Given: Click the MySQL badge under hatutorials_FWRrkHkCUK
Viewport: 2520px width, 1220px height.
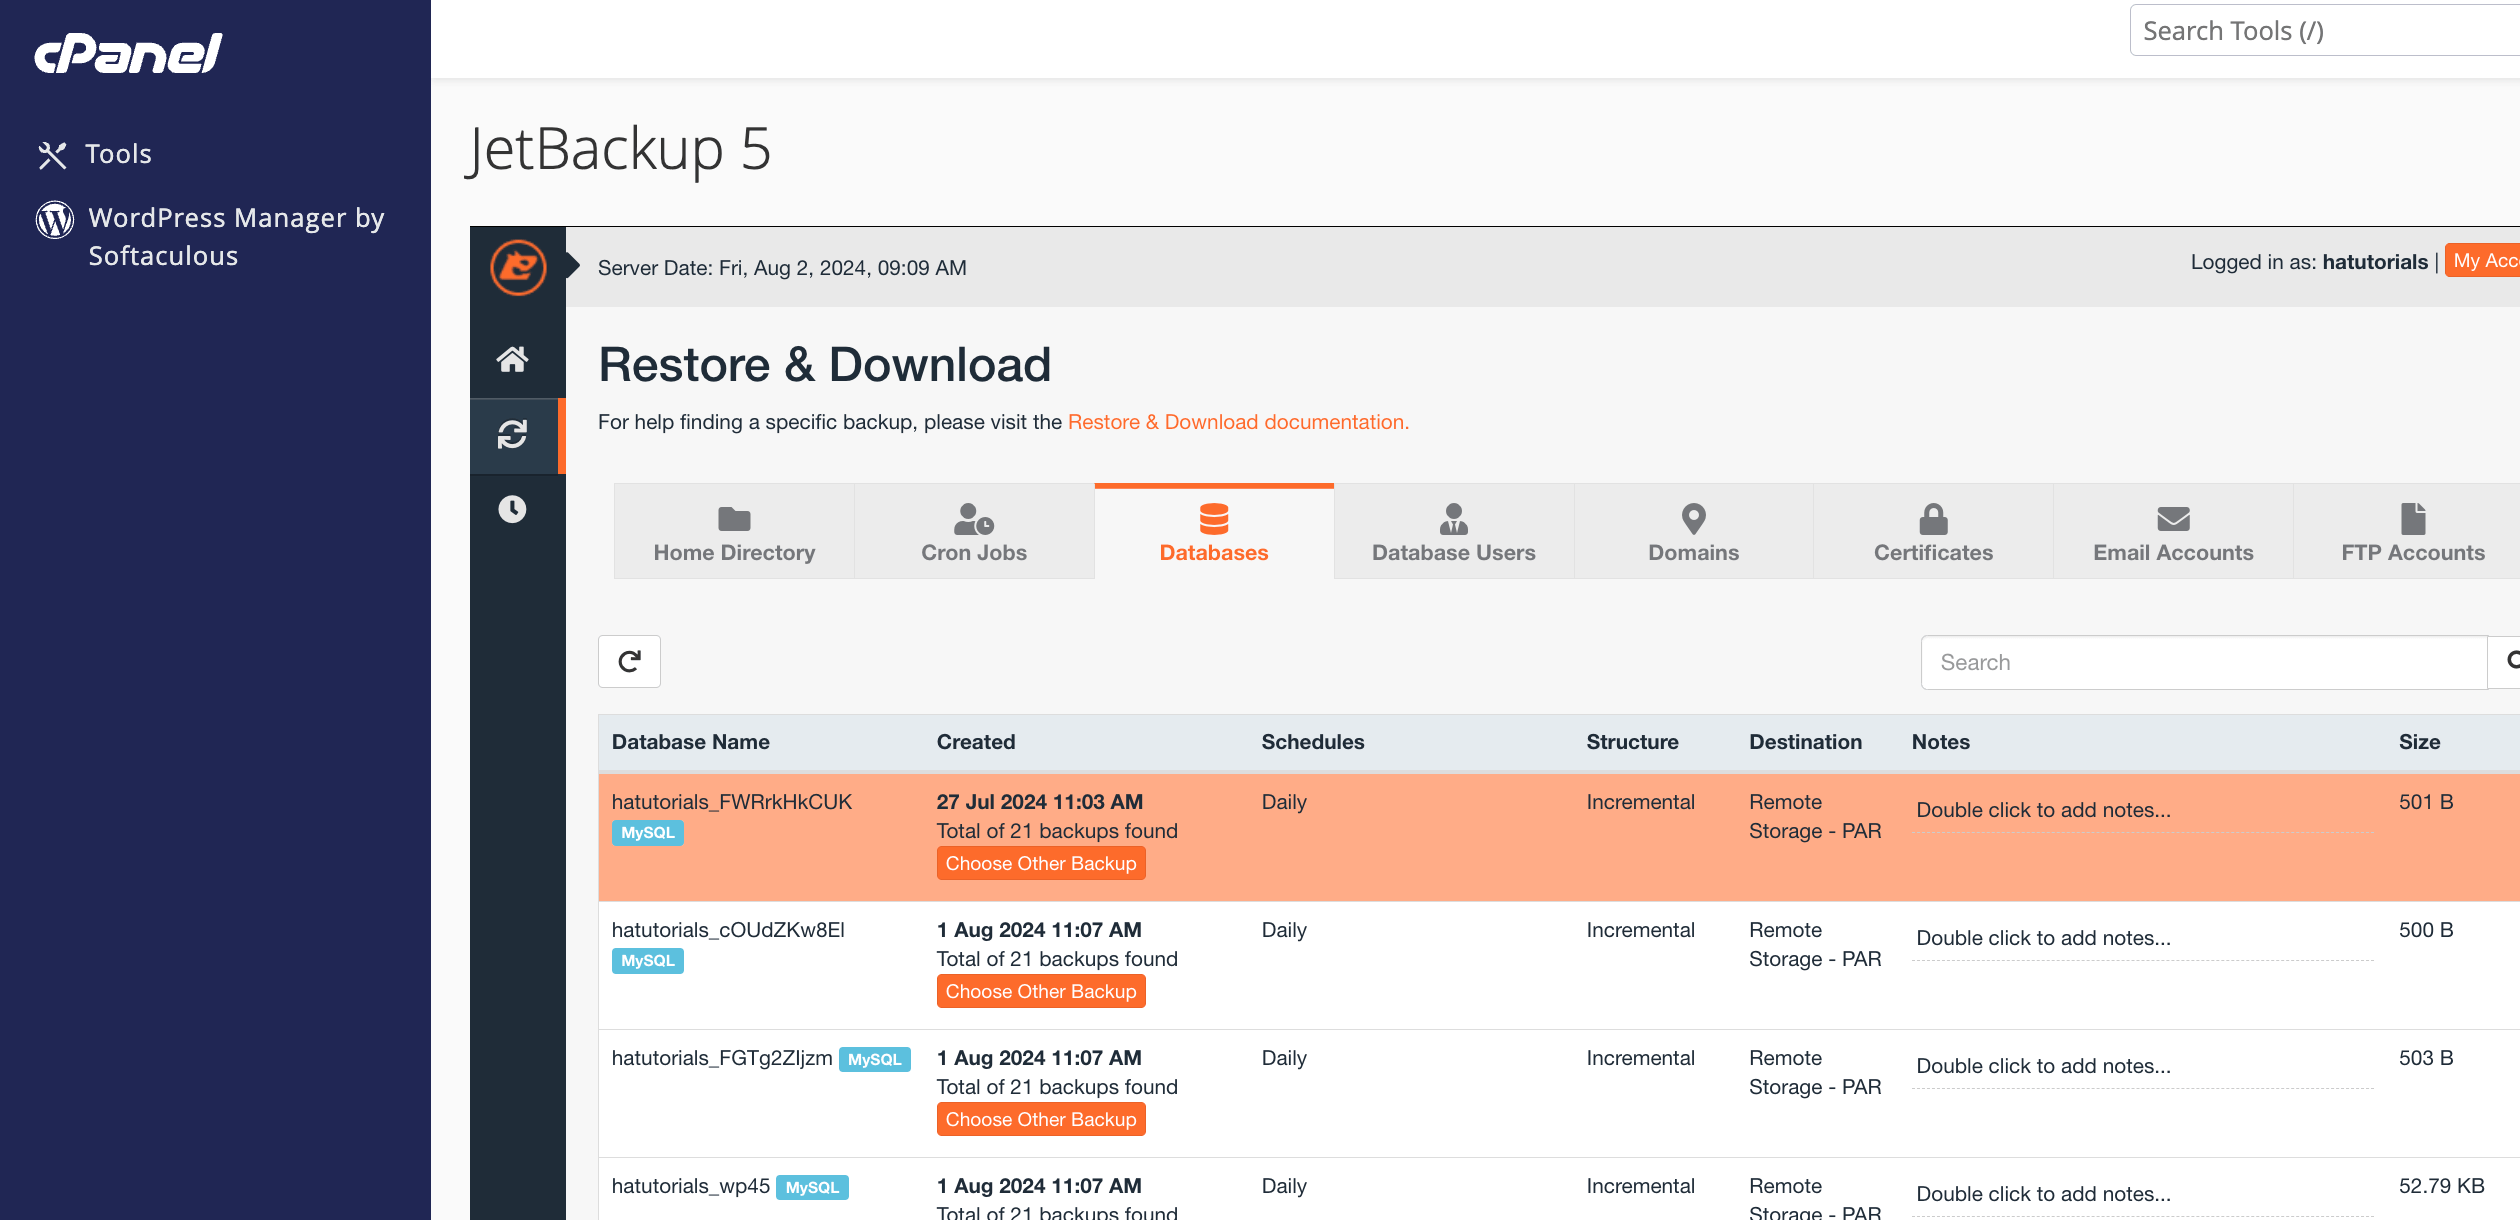Looking at the screenshot, I should coord(648,832).
